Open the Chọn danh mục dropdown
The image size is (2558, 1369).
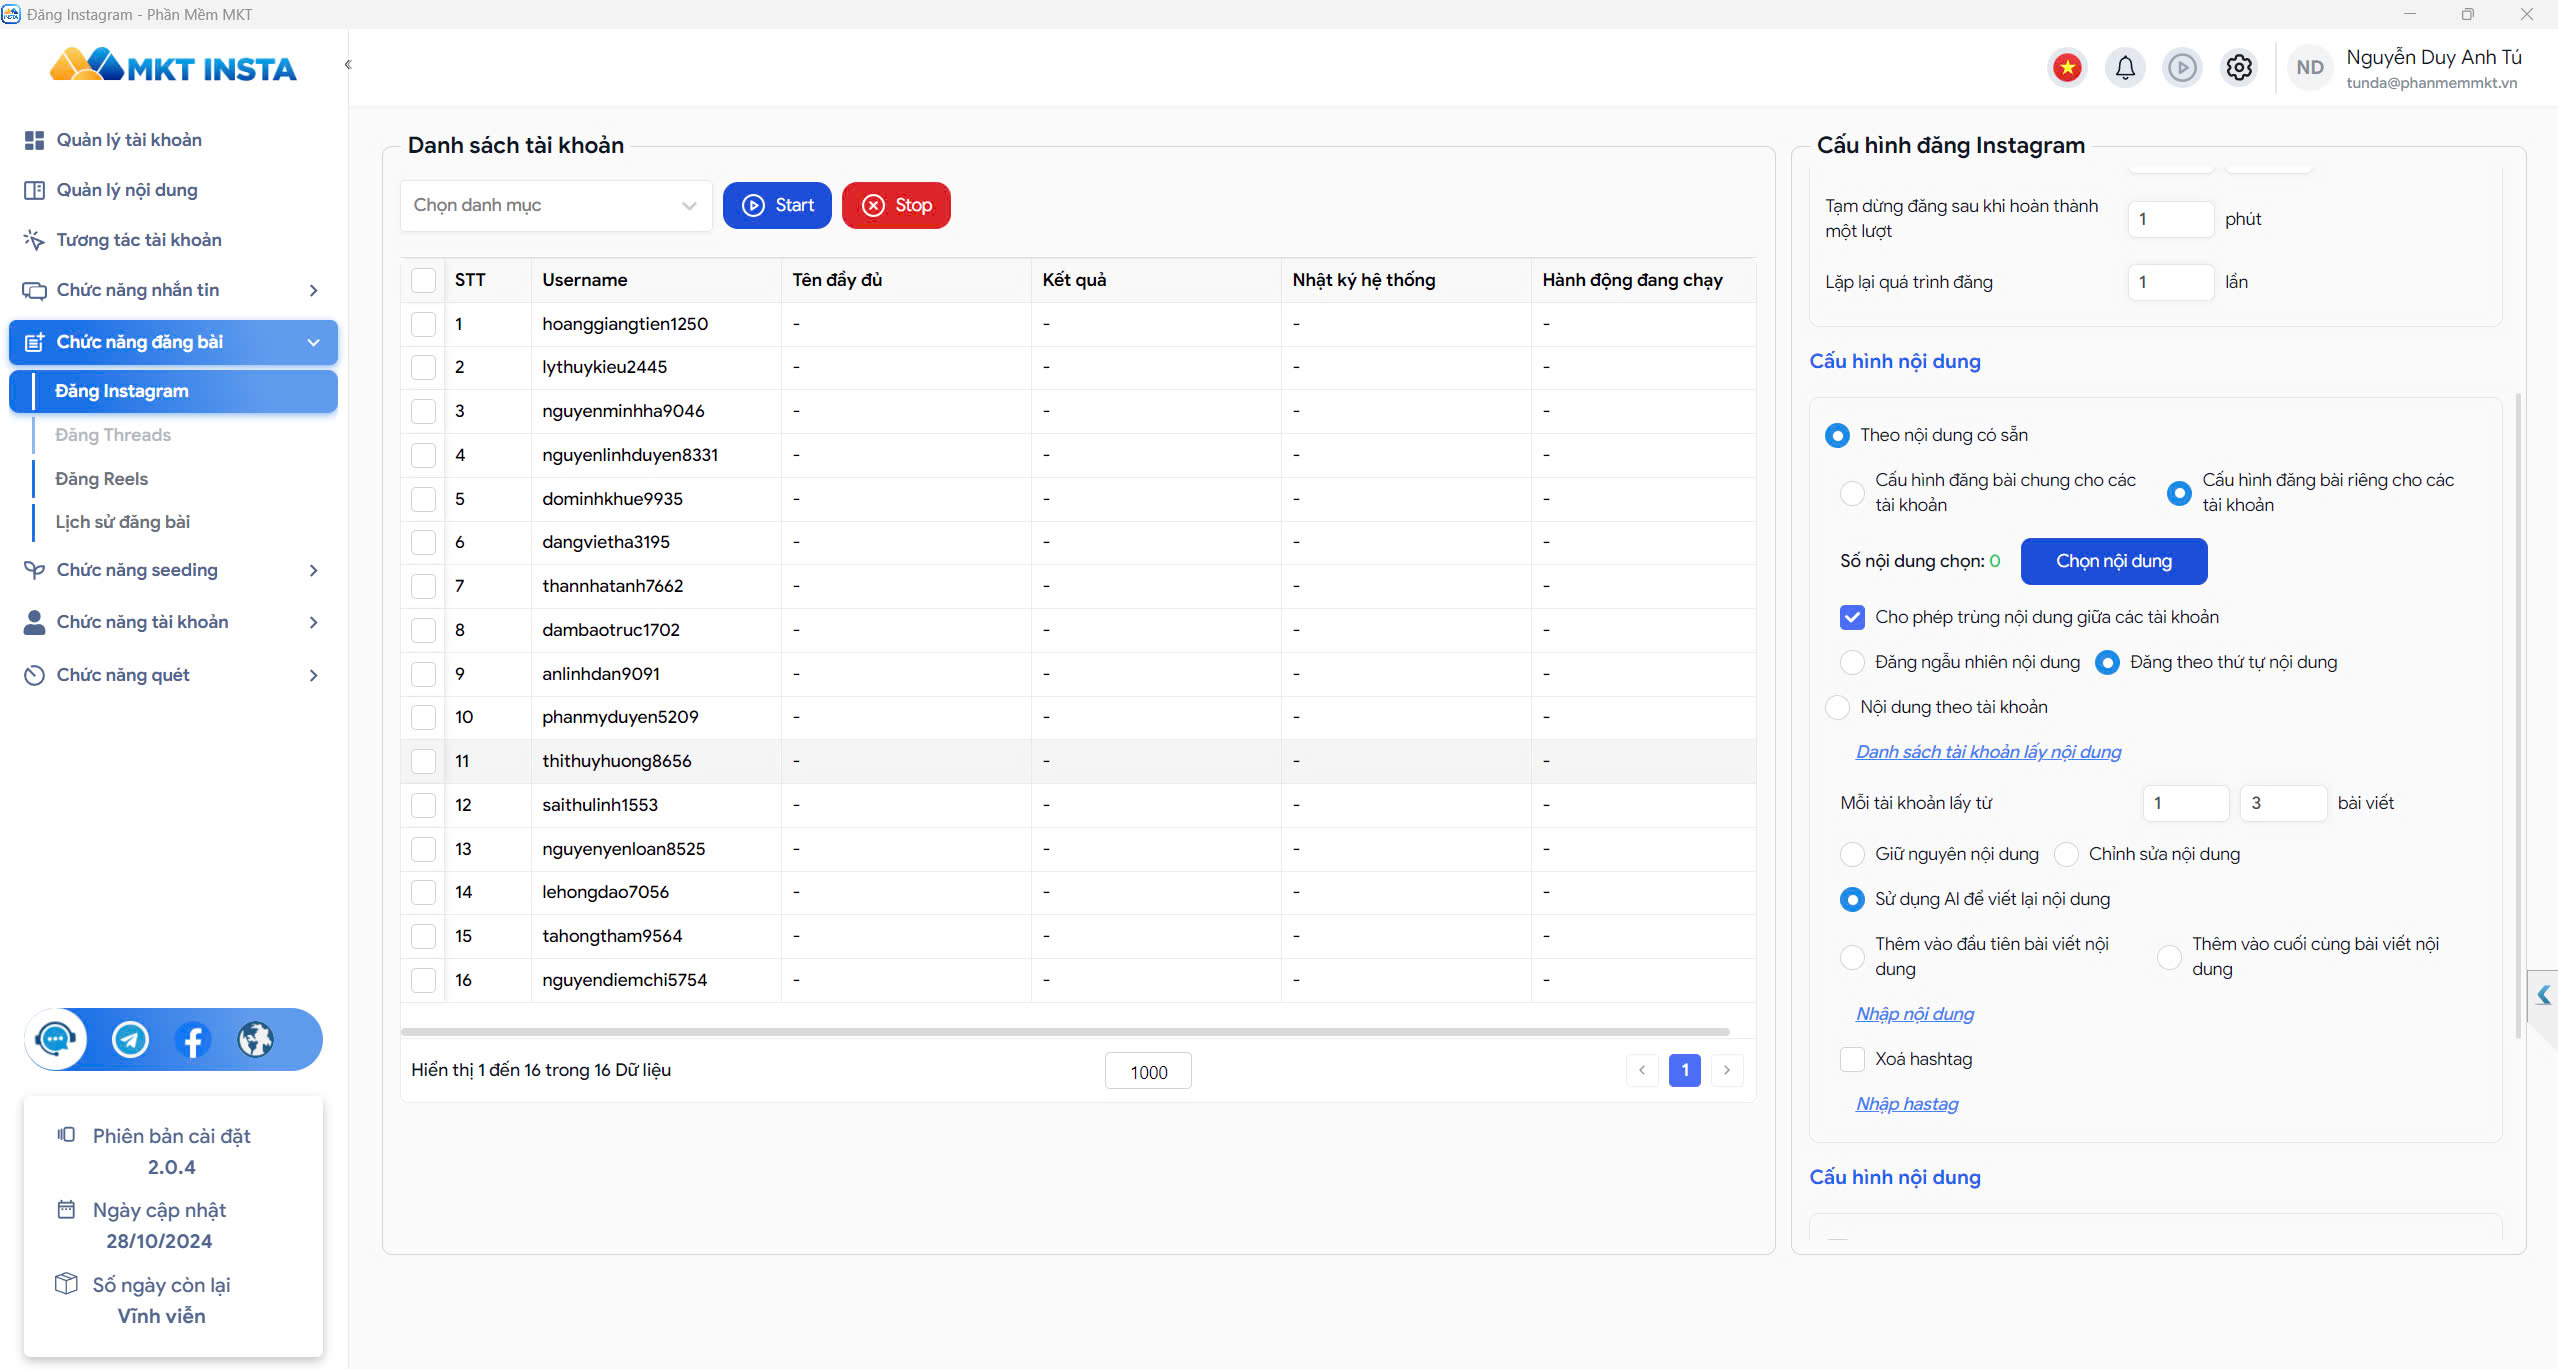[x=556, y=205]
